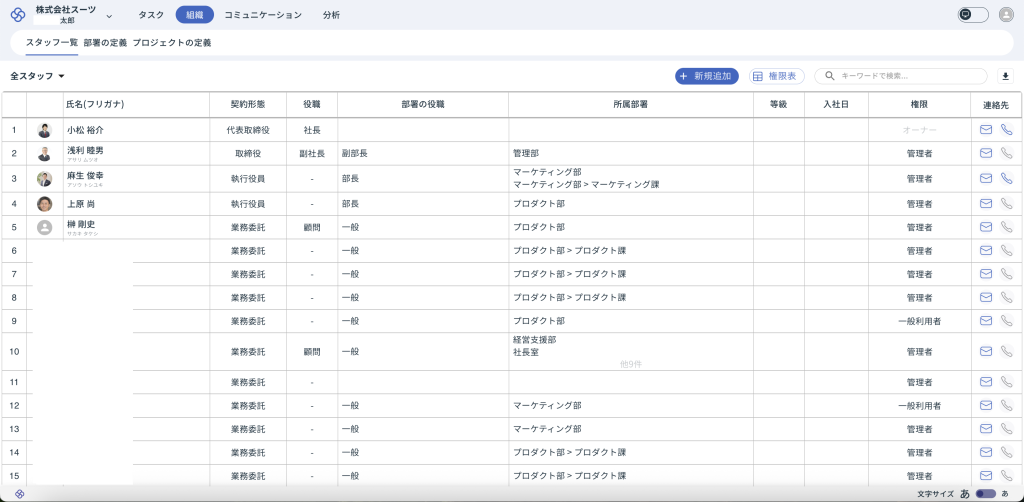Click the app logo in top-left corner
The height and width of the screenshot is (502, 1024).
pyautogui.click(x=17, y=15)
